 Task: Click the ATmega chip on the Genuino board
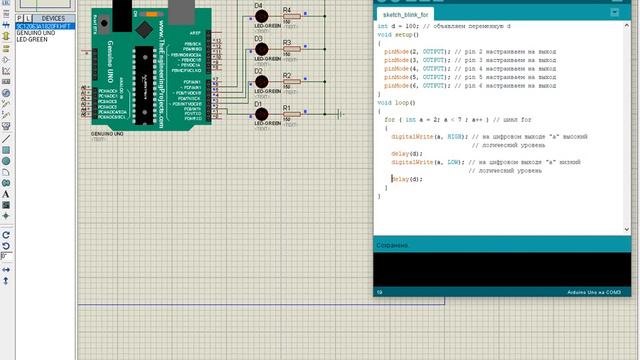pos(144,85)
